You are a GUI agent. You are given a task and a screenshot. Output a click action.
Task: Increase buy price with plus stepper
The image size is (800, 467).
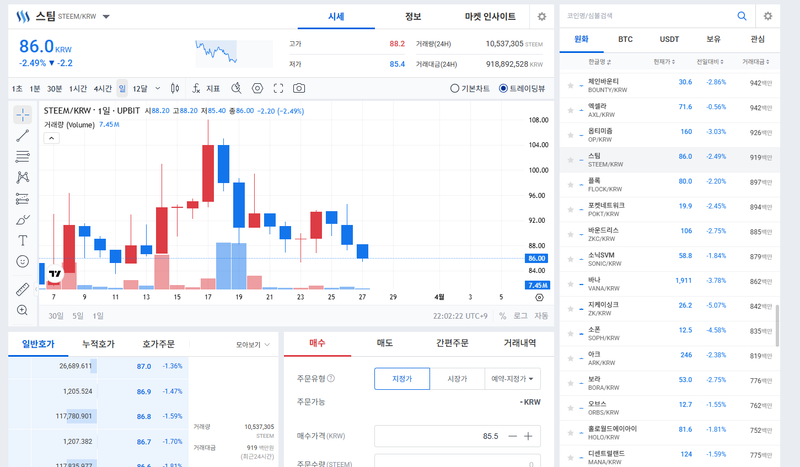click(527, 436)
